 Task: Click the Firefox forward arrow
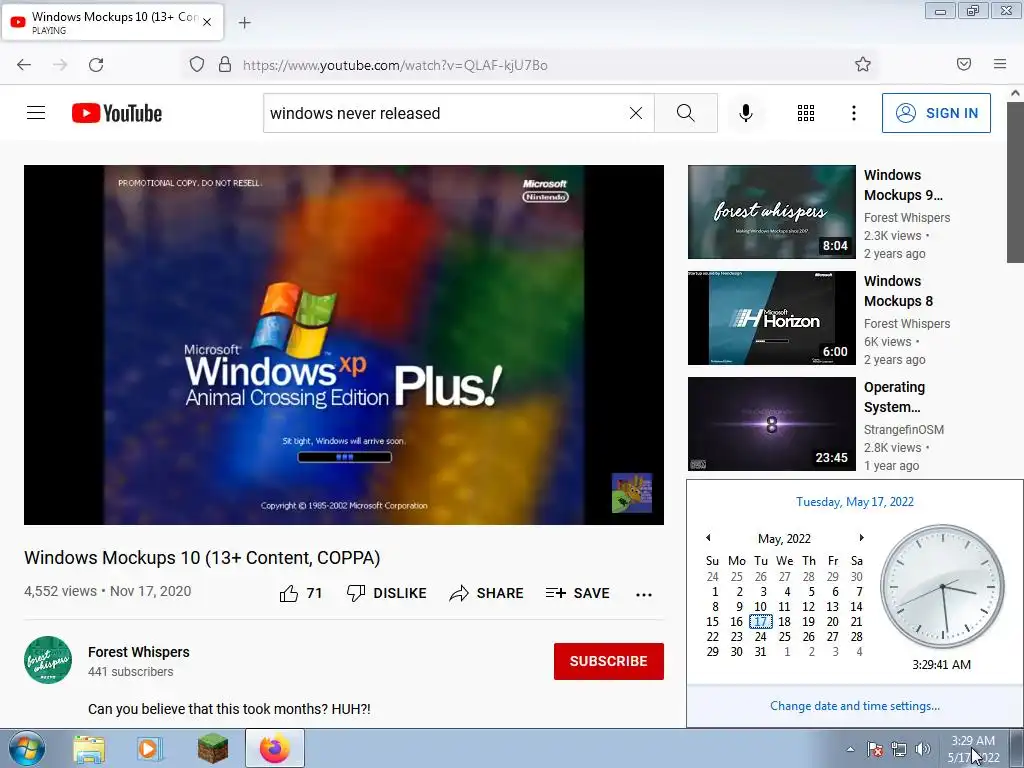(60, 65)
